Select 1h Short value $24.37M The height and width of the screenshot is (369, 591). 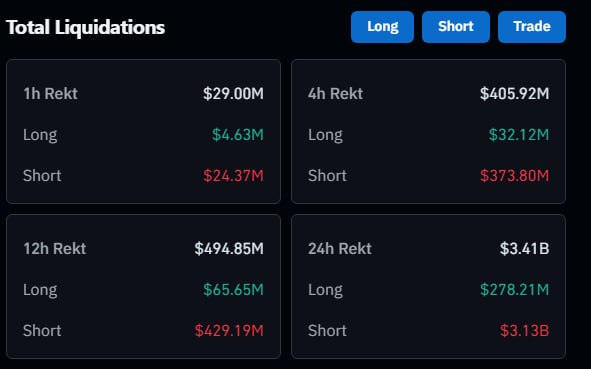pos(233,176)
